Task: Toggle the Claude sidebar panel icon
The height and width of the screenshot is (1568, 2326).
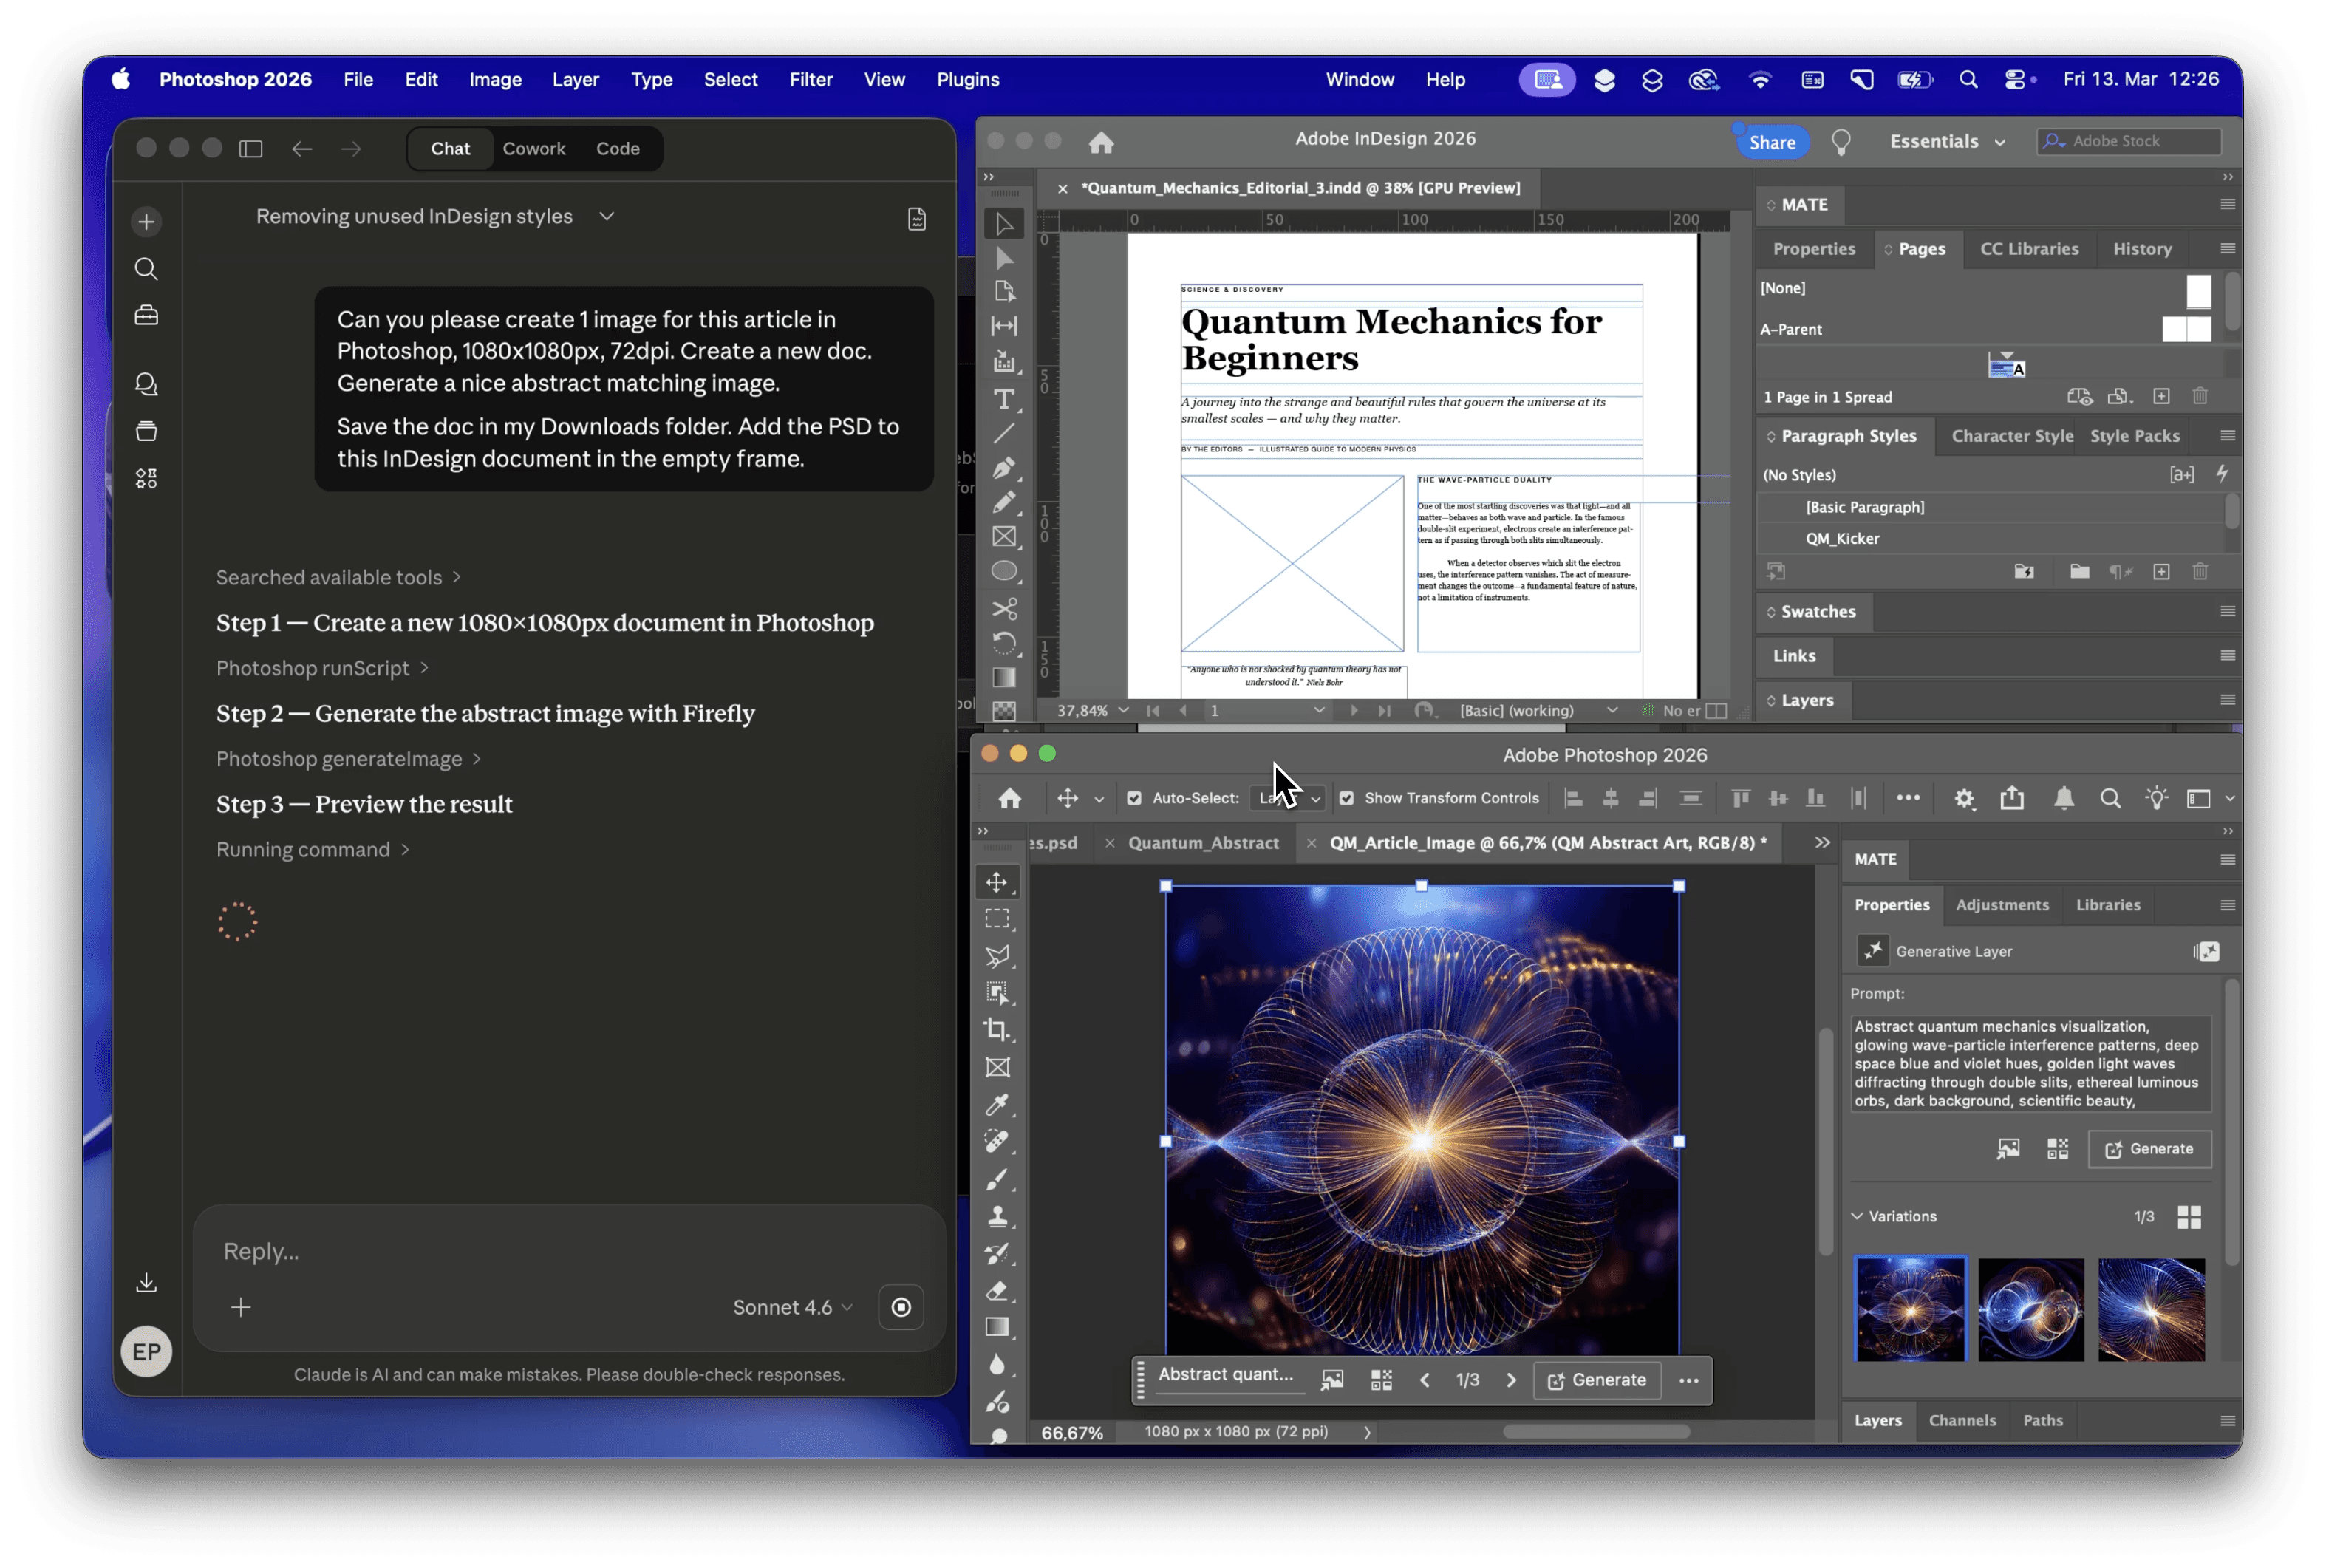Action: click(x=250, y=148)
